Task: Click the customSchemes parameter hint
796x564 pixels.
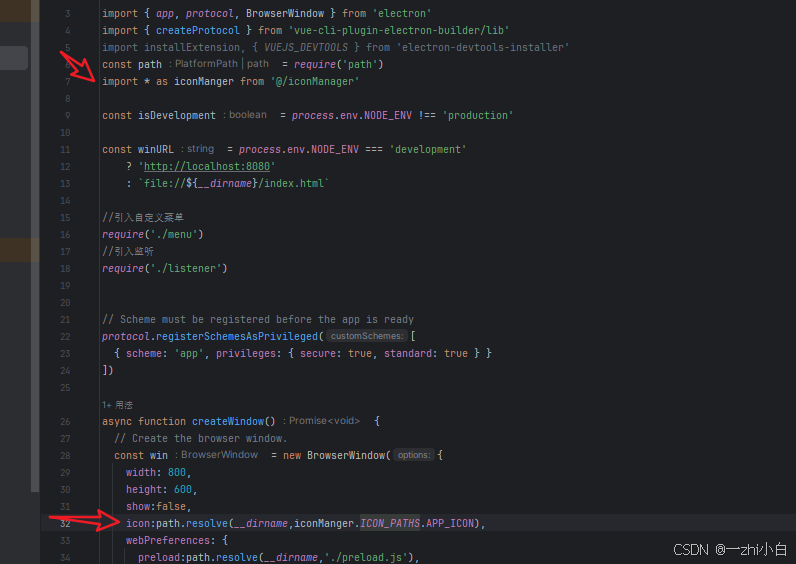Action: point(367,336)
